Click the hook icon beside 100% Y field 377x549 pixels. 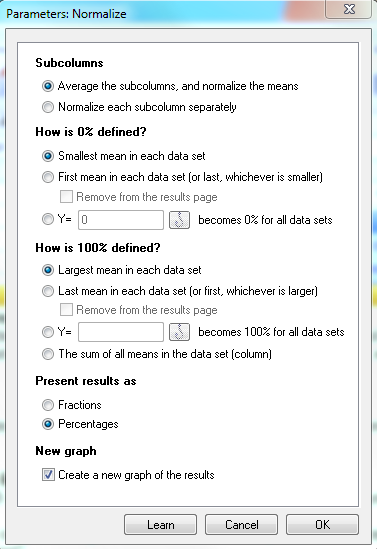click(x=179, y=332)
